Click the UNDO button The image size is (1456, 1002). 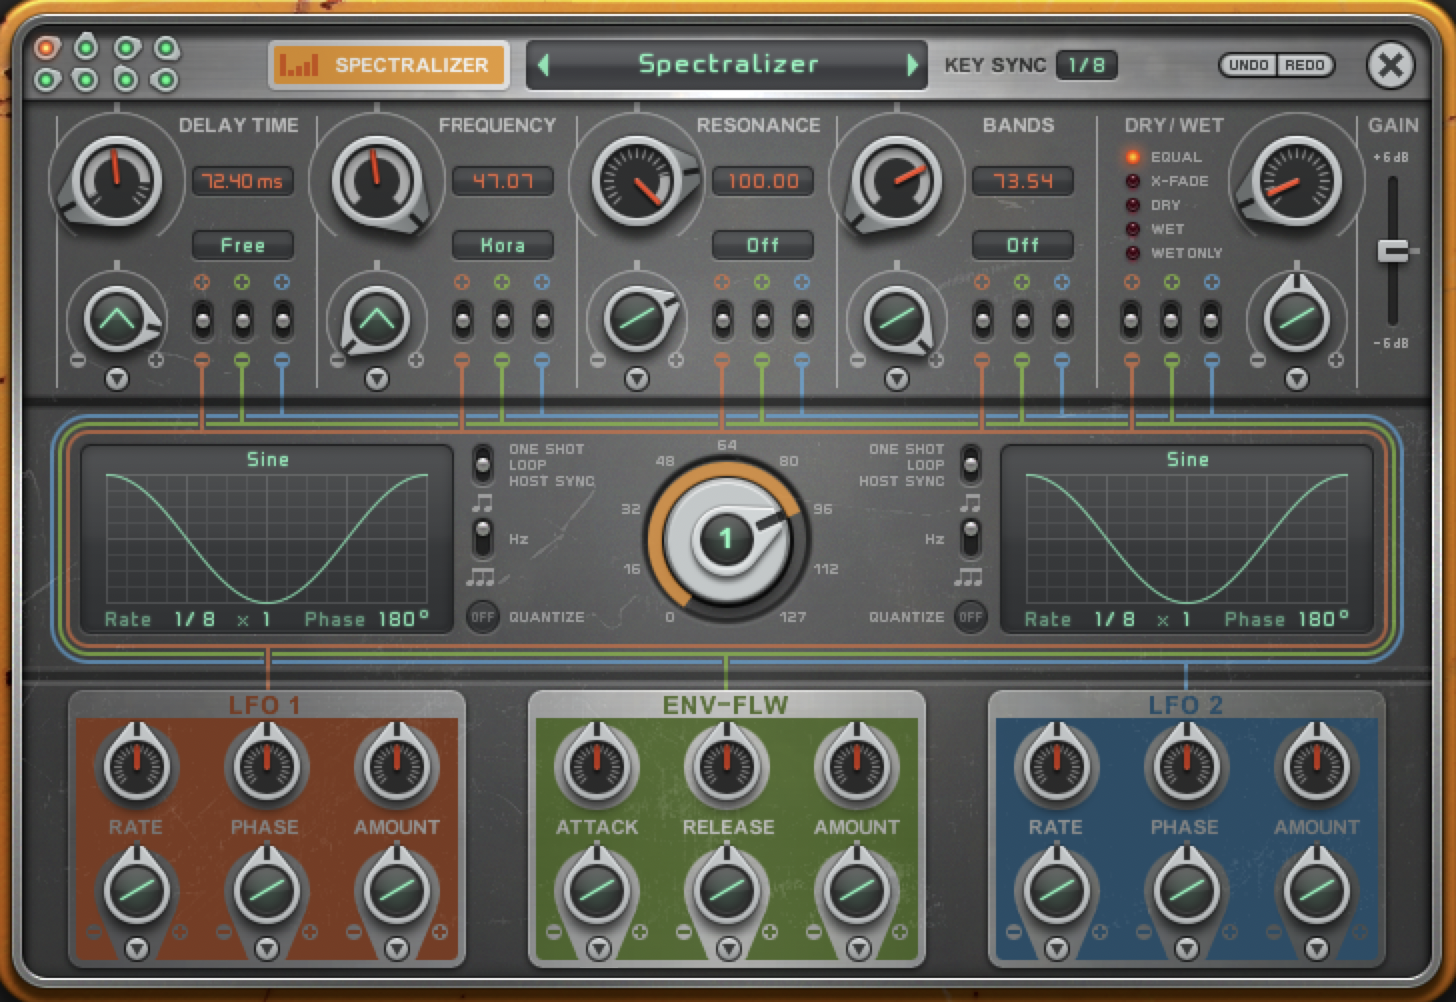[x=1248, y=65]
